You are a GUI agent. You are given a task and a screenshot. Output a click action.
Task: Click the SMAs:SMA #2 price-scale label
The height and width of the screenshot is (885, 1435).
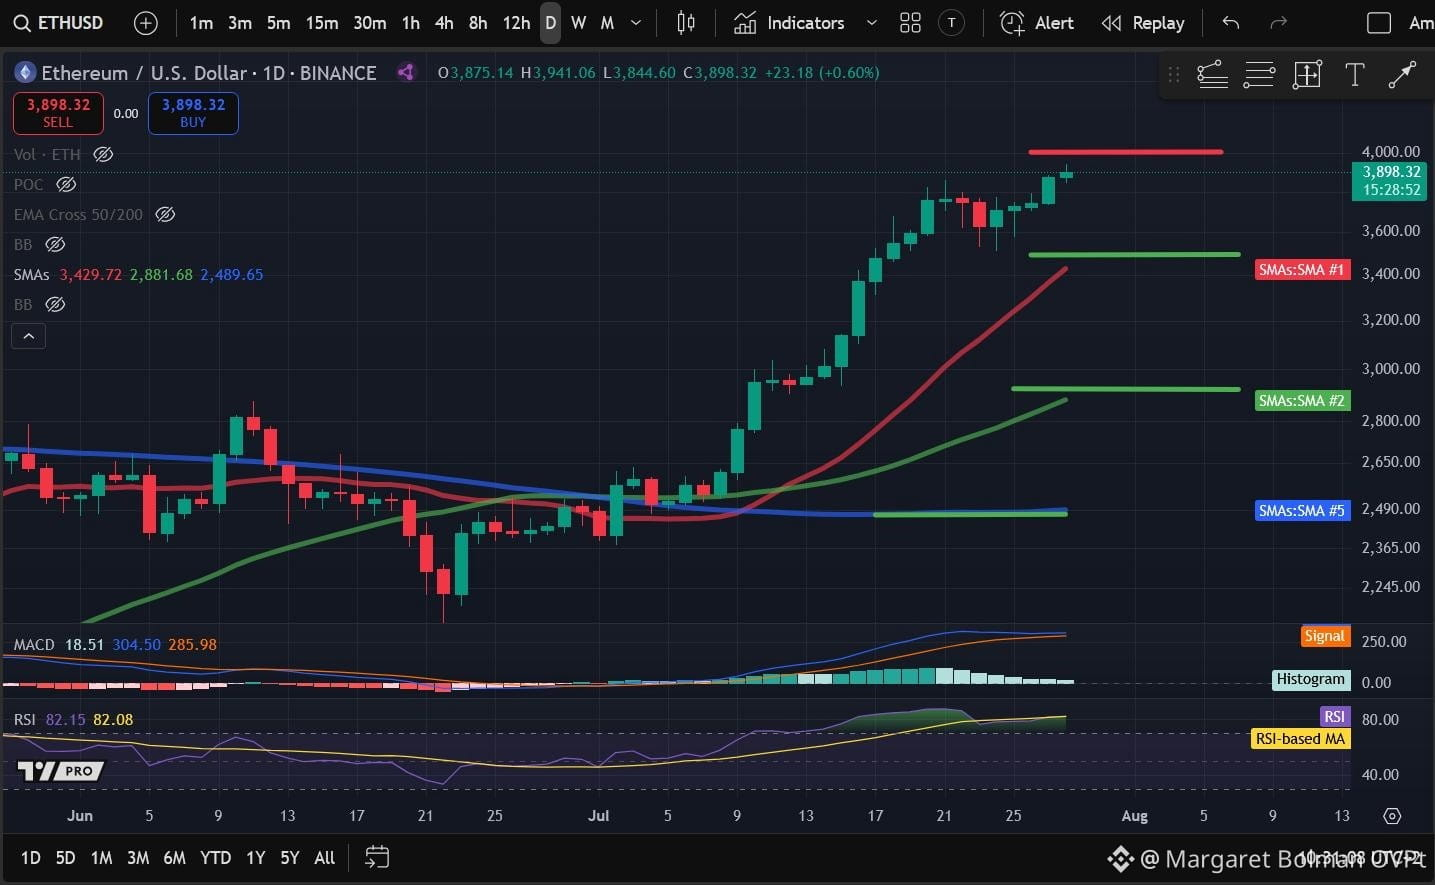[1302, 401]
